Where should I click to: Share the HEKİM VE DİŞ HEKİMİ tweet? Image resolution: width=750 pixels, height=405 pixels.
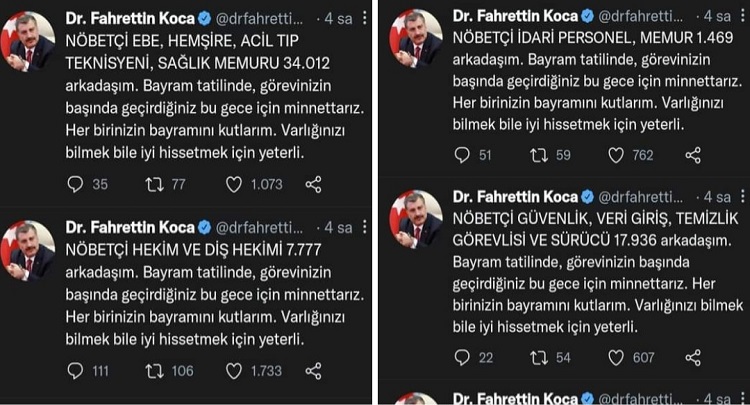[x=313, y=371]
